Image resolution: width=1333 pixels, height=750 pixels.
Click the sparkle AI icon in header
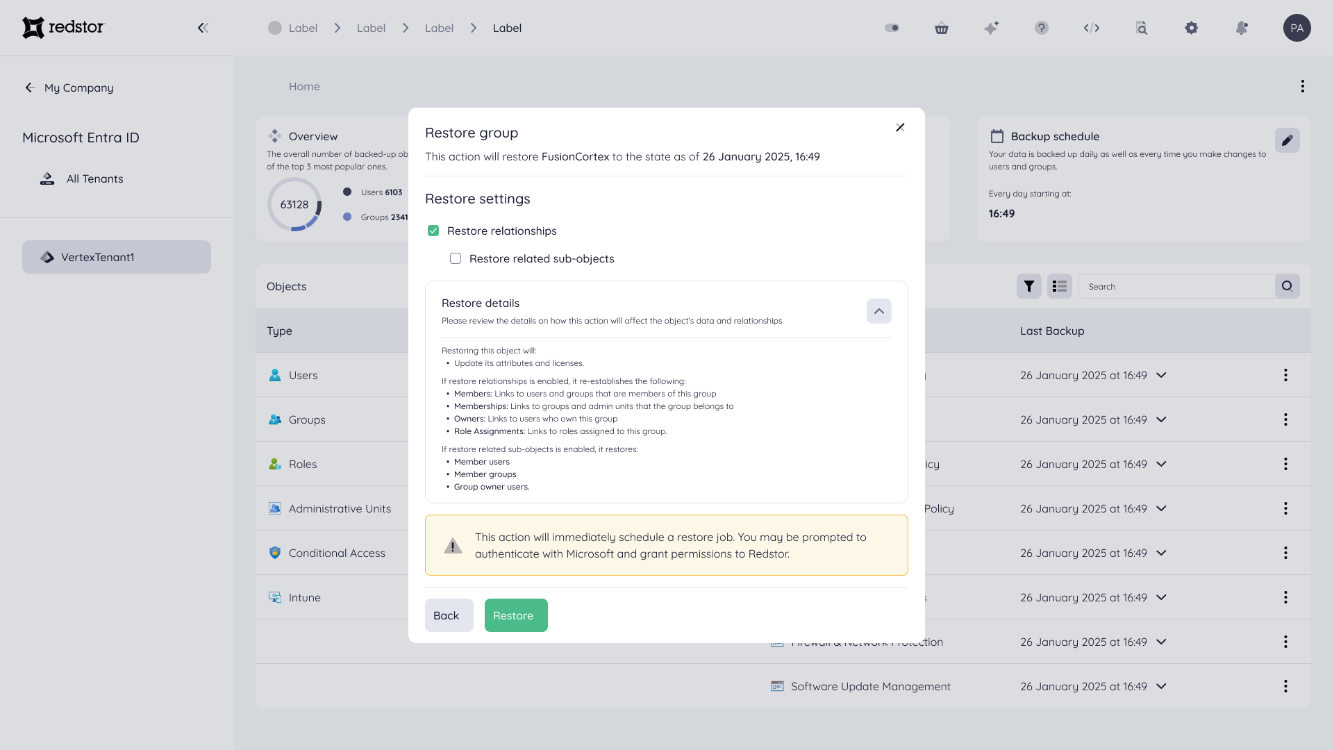pos(991,28)
